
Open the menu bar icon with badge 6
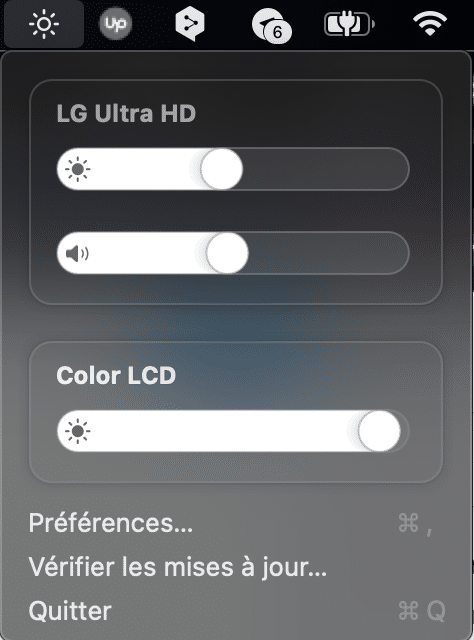coord(271,26)
